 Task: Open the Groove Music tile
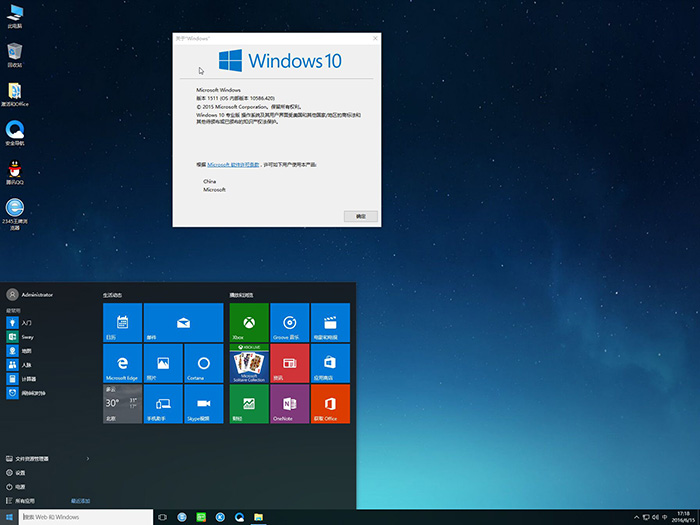(290, 323)
